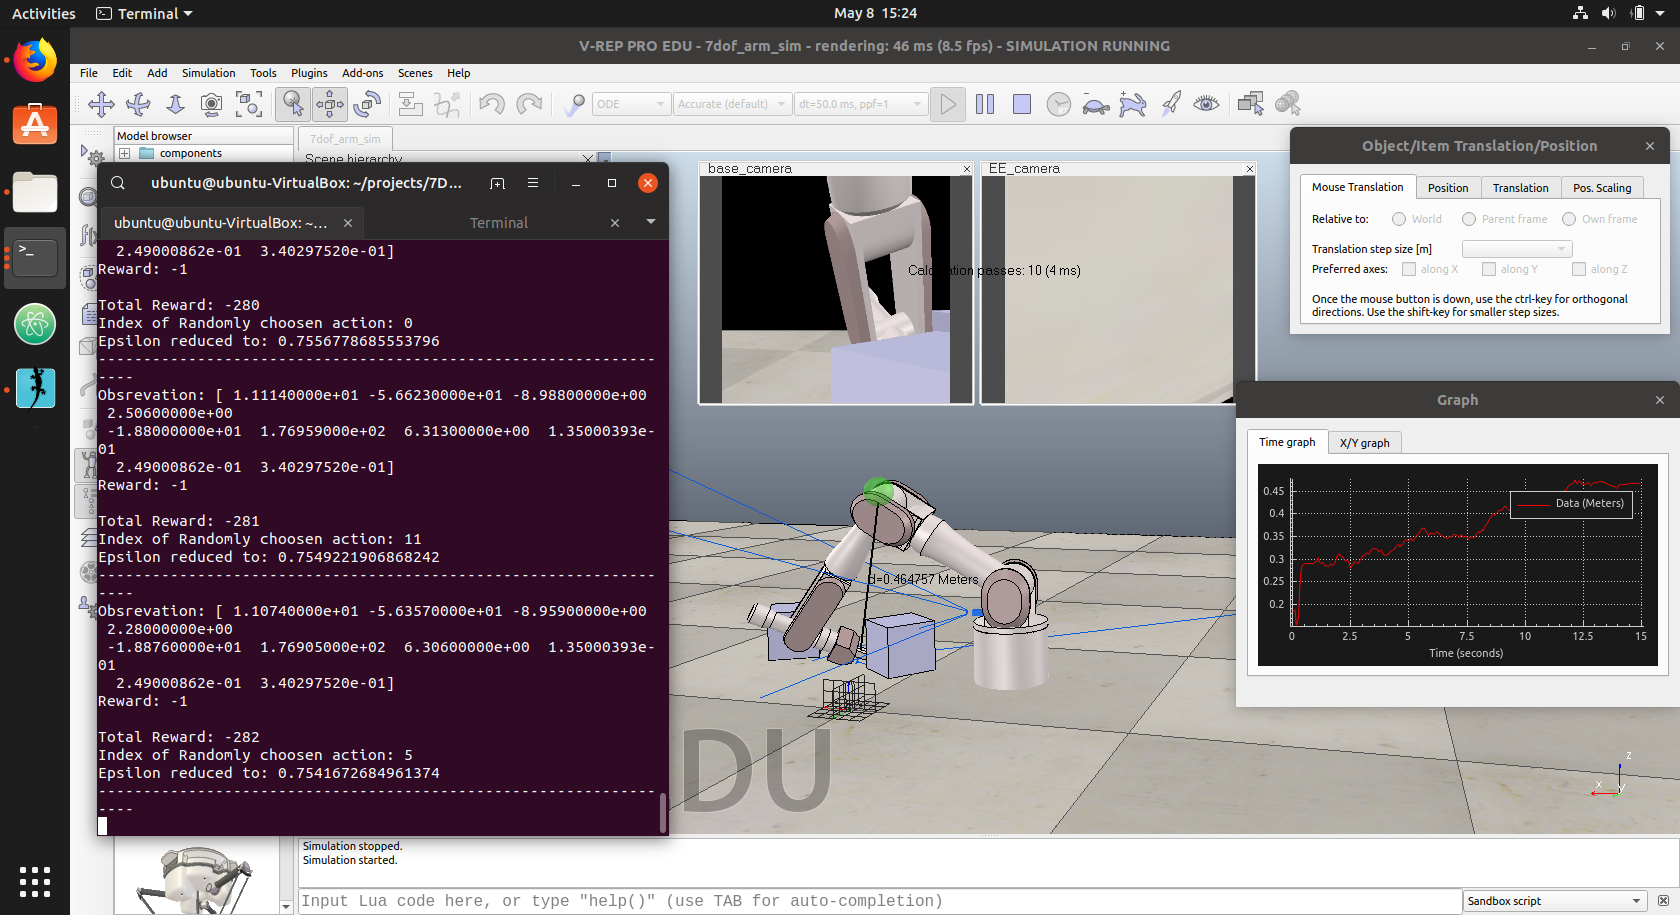Open the Simulation menu

208,73
